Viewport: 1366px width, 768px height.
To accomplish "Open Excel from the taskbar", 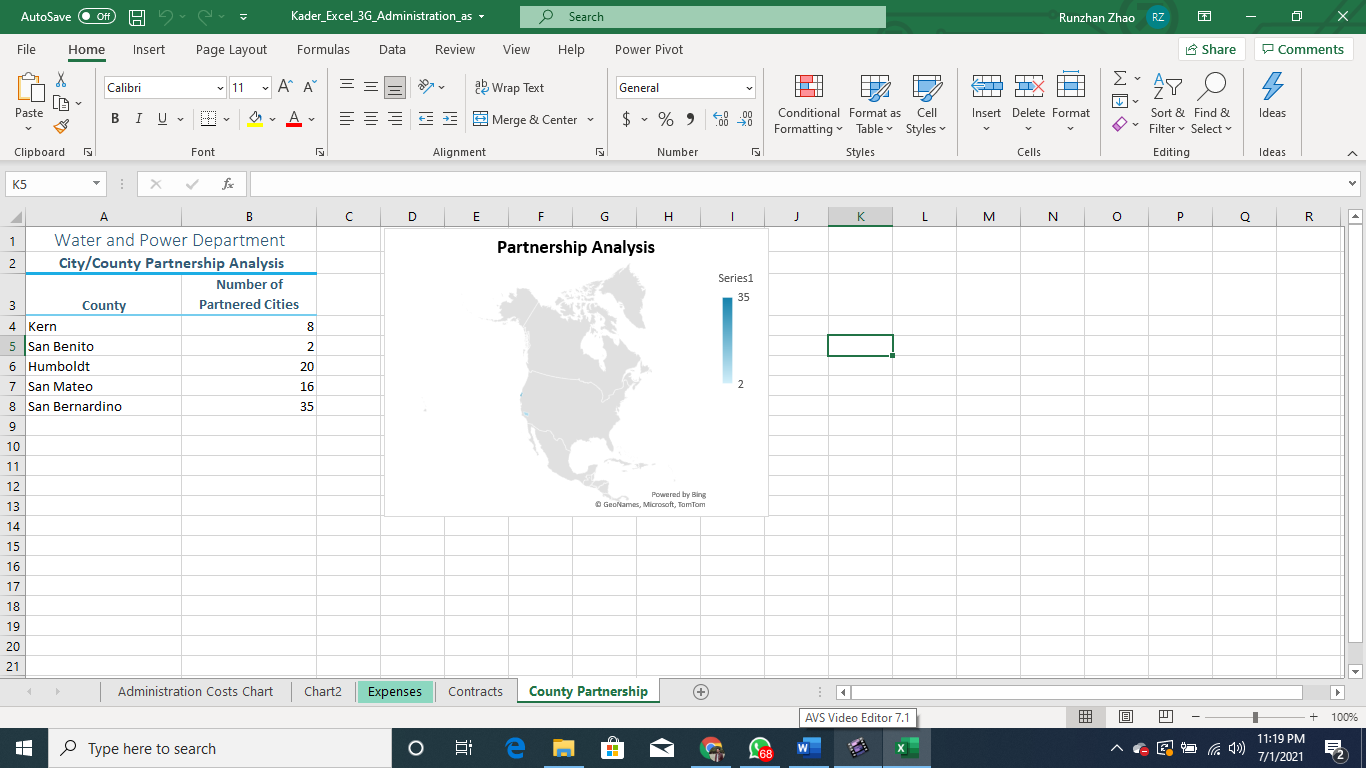I will [907, 748].
